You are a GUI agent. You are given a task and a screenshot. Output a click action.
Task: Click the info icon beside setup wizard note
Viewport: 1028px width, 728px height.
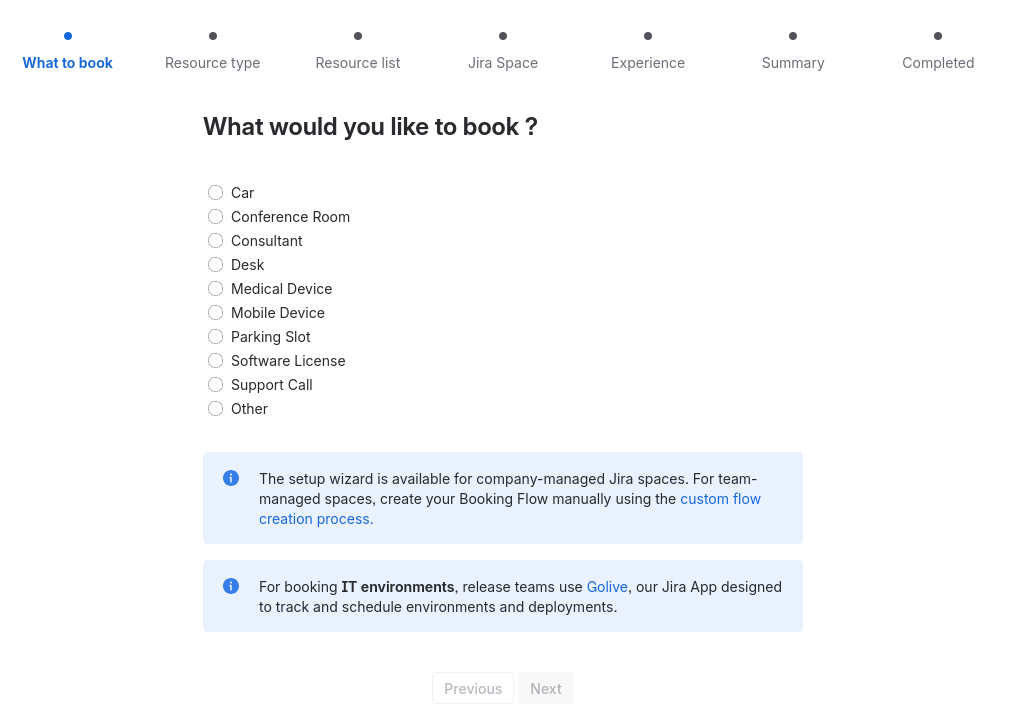click(231, 478)
